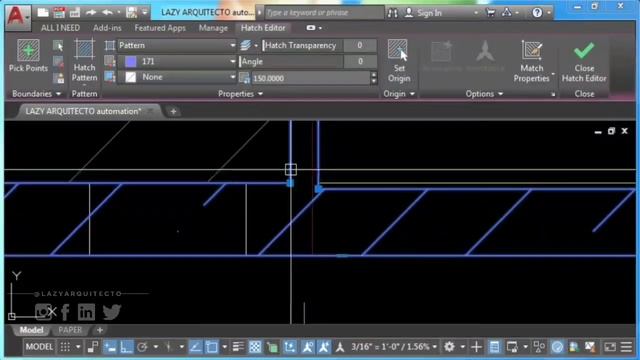The height and width of the screenshot is (360, 640).
Task: Click the Customization menu icon in status bar
Action: coord(626,347)
